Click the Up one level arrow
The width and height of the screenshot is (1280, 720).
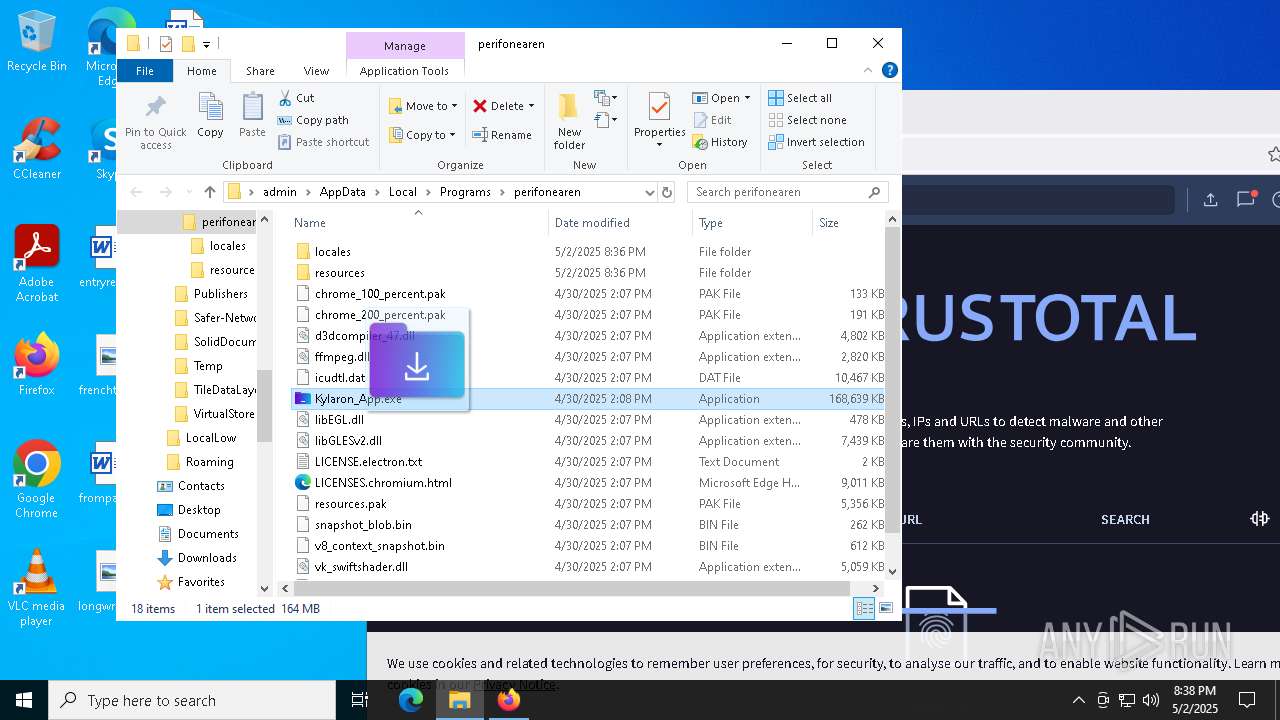(209, 192)
